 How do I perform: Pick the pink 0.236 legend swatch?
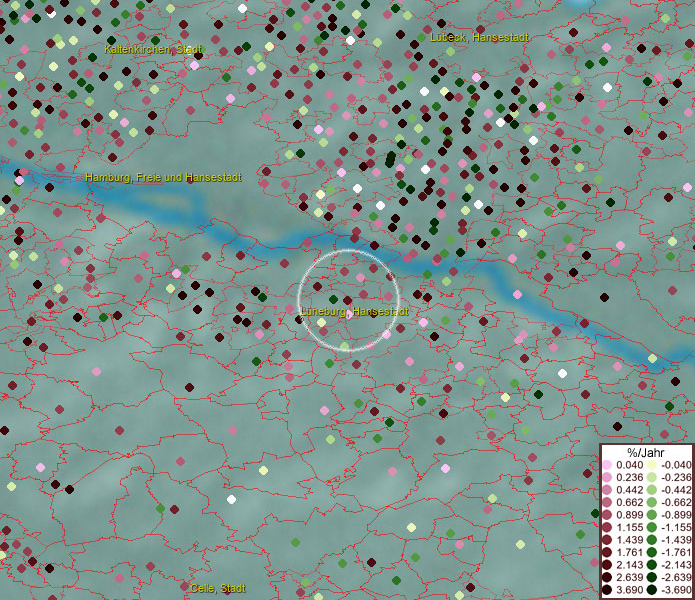pyautogui.click(x=607, y=477)
